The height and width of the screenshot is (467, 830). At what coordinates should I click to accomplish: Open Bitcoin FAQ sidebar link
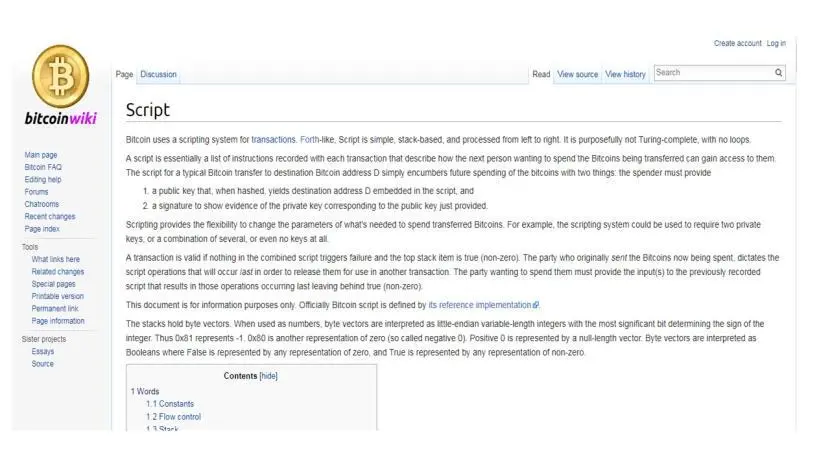[43, 167]
